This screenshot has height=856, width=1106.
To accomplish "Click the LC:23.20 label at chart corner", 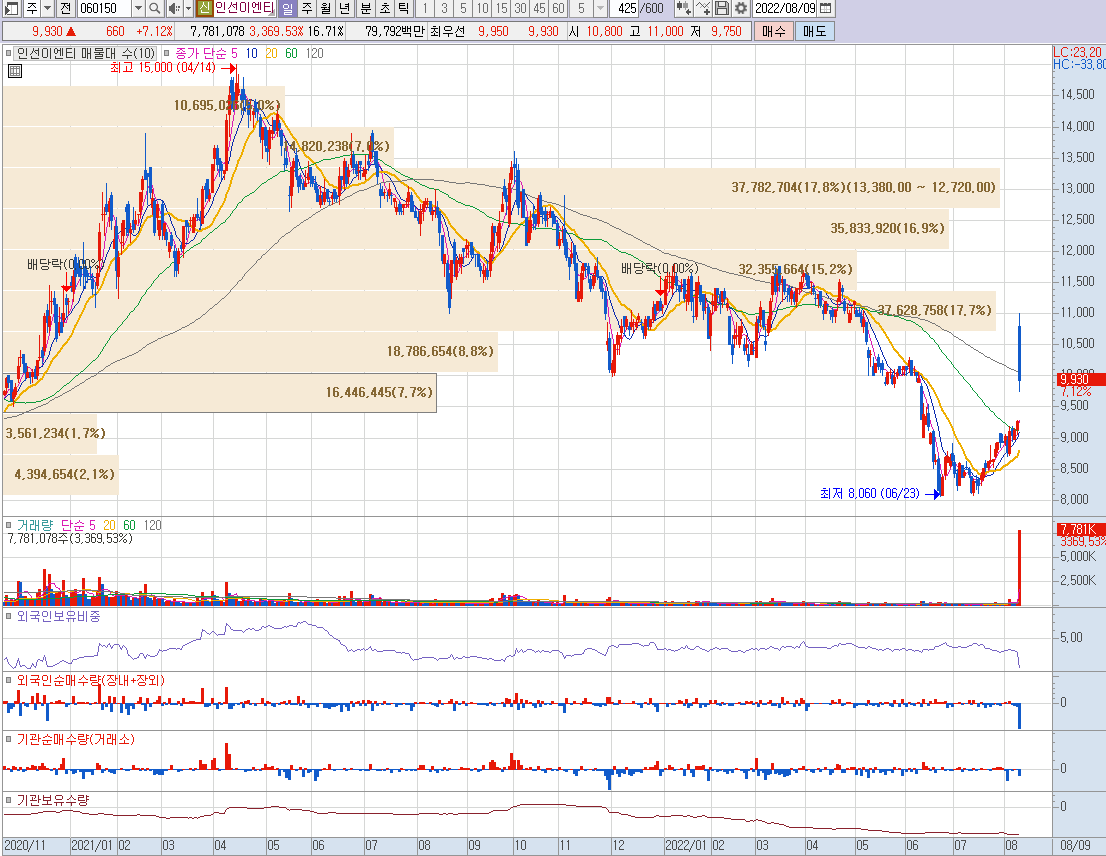I will click(1078, 52).
